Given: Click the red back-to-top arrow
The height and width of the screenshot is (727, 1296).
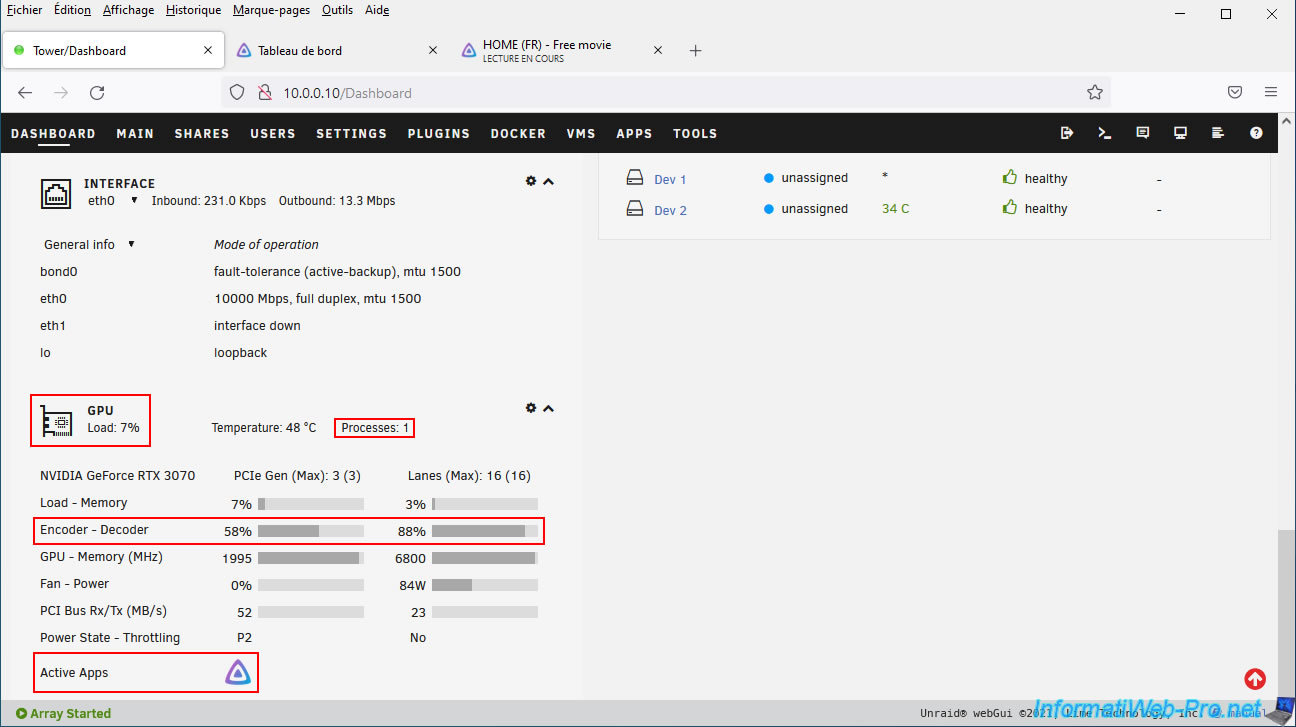Looking at the screenshot, I should coord(1255,680).
